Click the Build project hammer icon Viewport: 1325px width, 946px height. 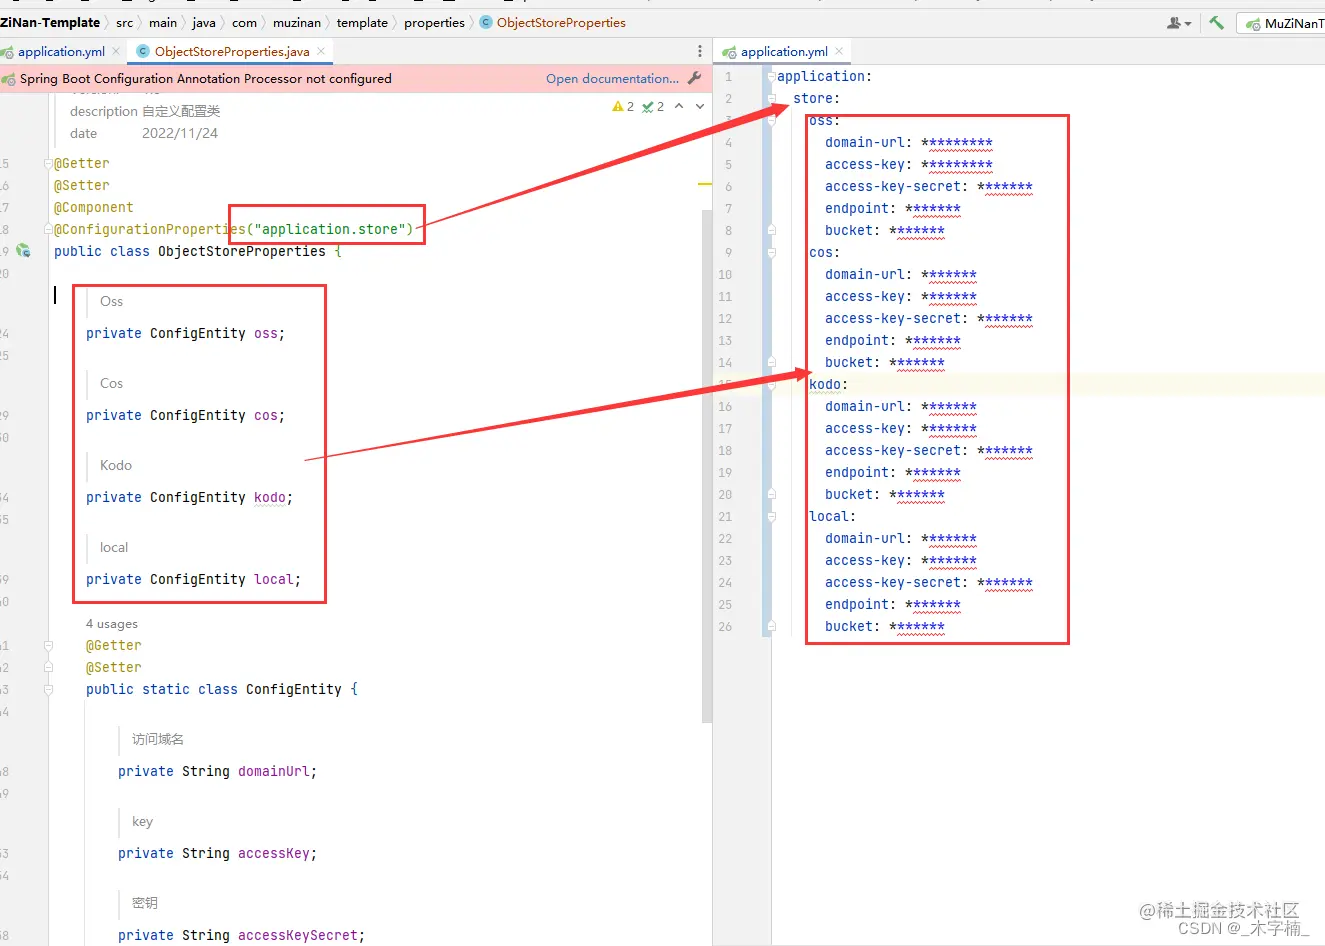pos(1216,22)
